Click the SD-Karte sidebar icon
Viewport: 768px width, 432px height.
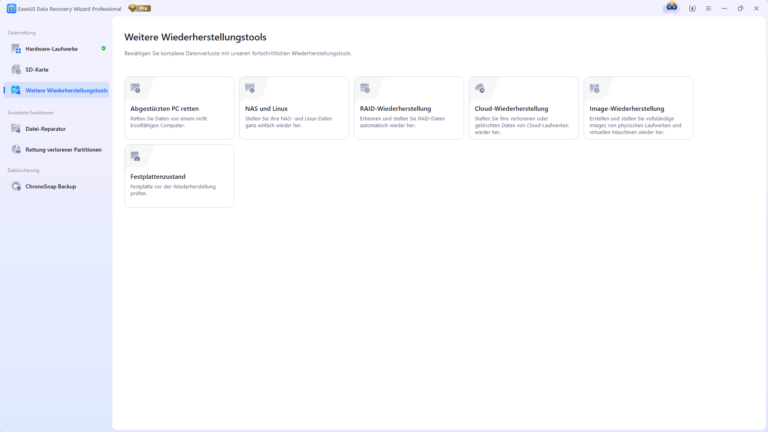click(16, 70)
